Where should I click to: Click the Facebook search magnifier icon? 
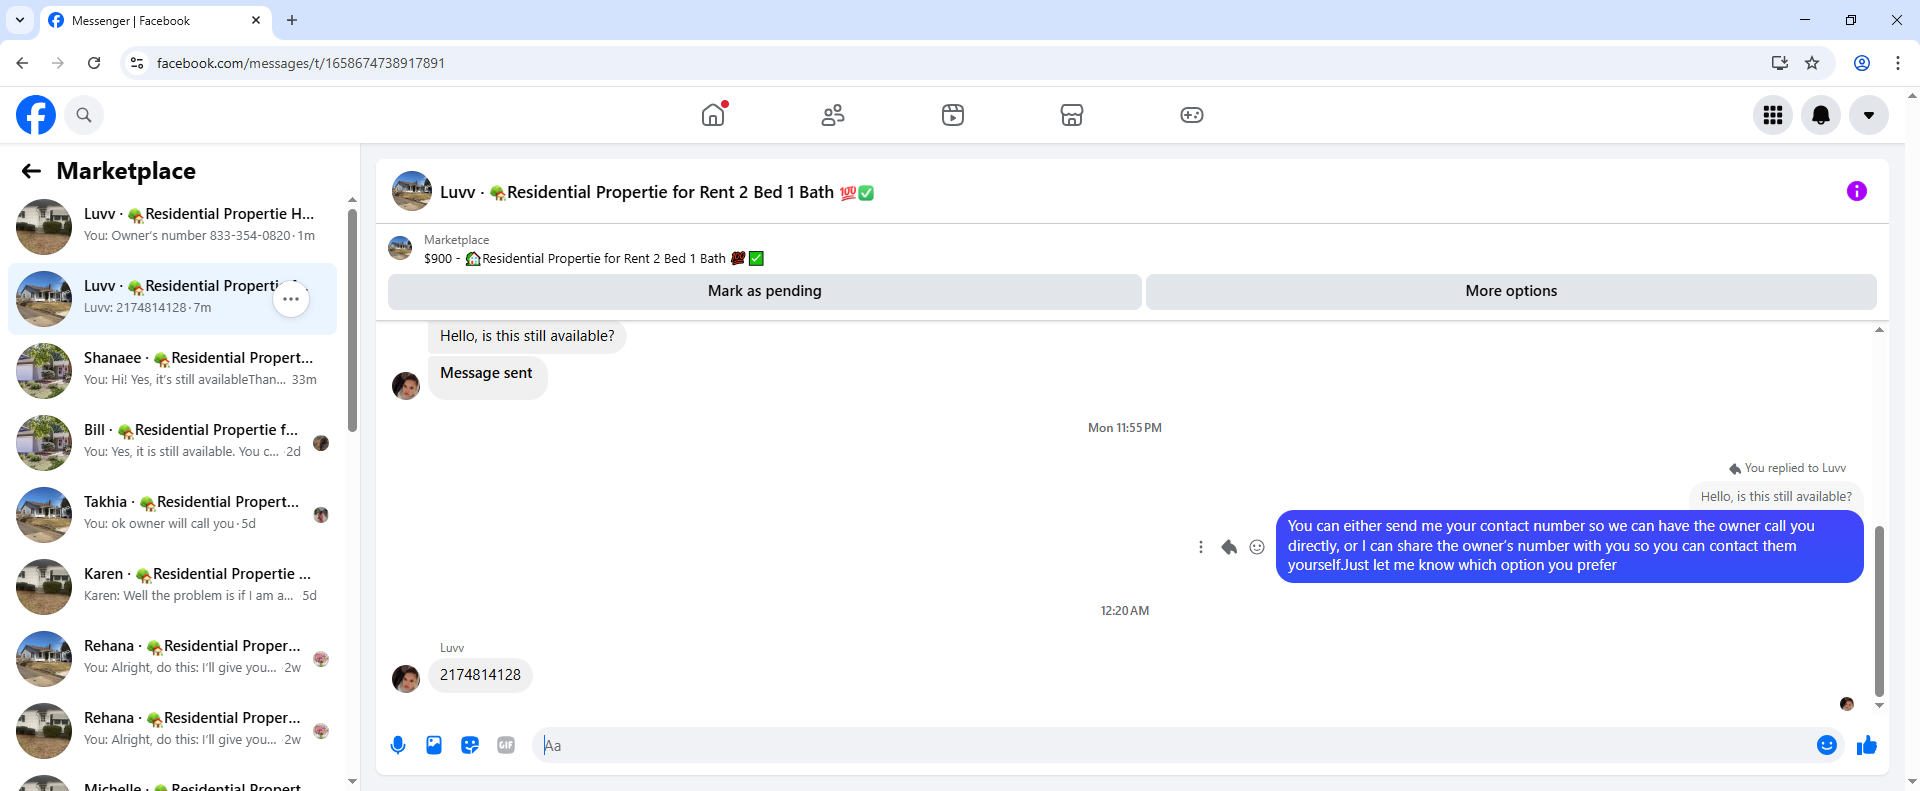(84, 115)
